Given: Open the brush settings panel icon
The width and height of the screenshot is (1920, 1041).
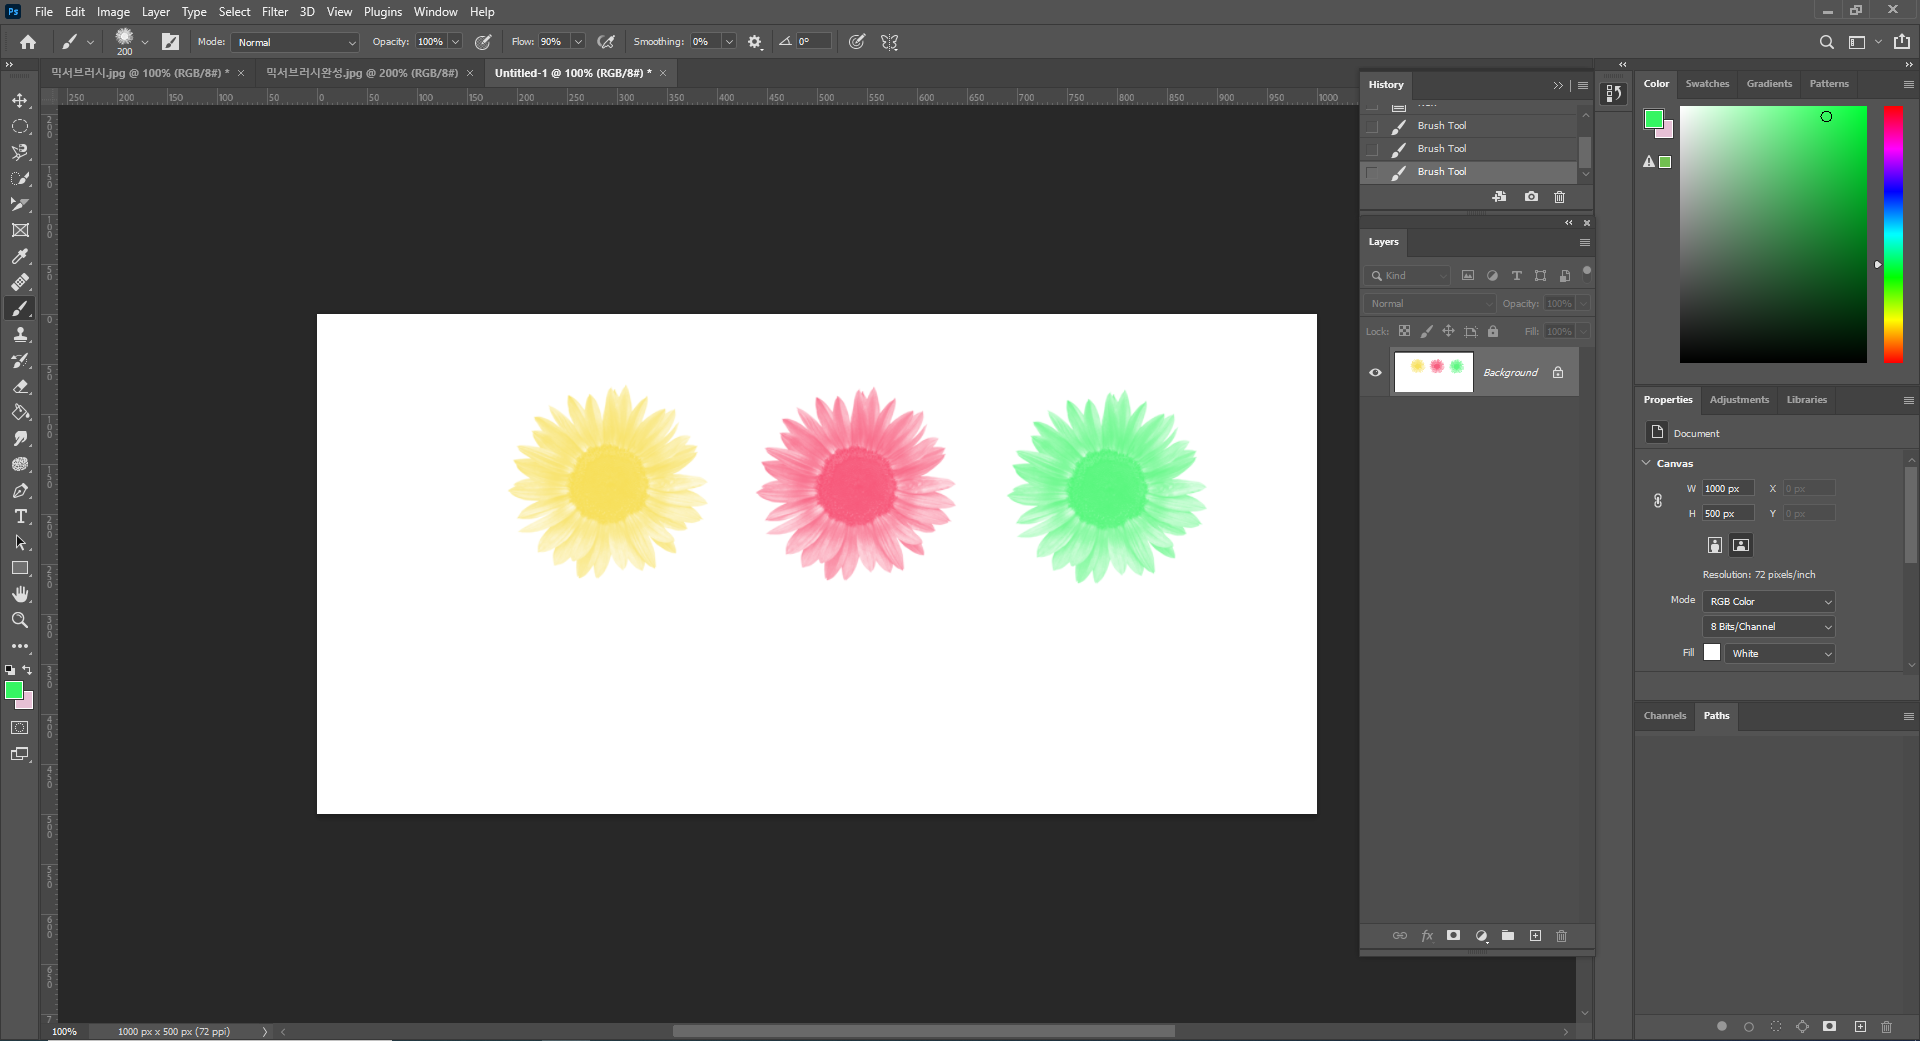Looking at the screenshot, I should (171, 42).
